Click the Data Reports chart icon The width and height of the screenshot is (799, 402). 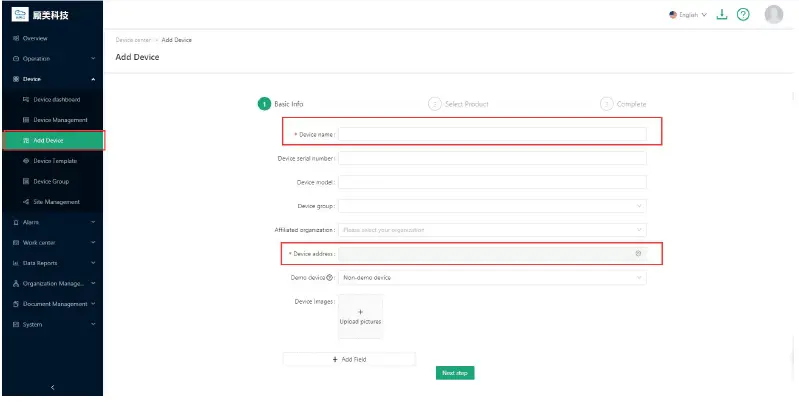point(16,263)
